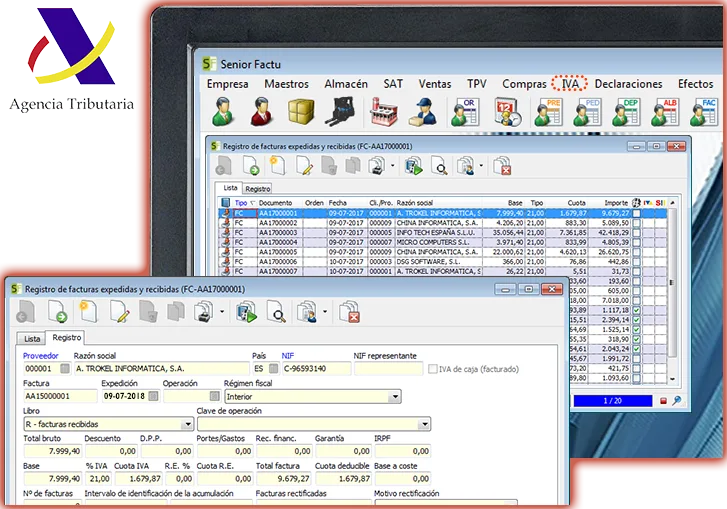This screenshot has width=727, height=509.
Task: Go to next record in front window
Action: click(x=57, y=312)
